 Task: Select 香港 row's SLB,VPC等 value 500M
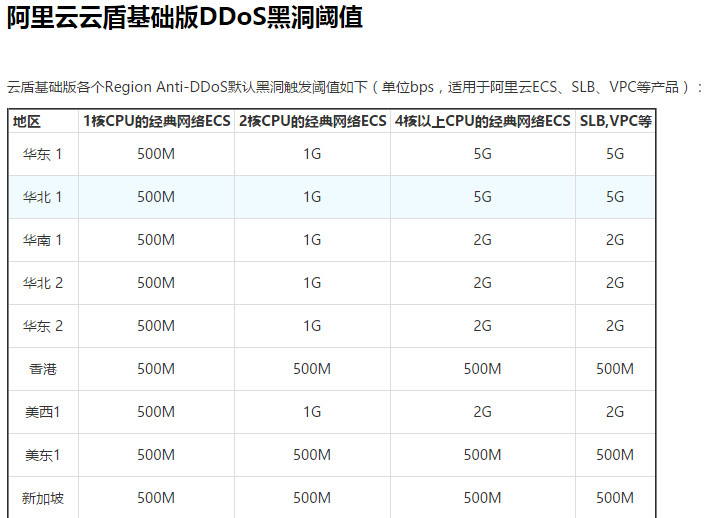click(615, 369)
